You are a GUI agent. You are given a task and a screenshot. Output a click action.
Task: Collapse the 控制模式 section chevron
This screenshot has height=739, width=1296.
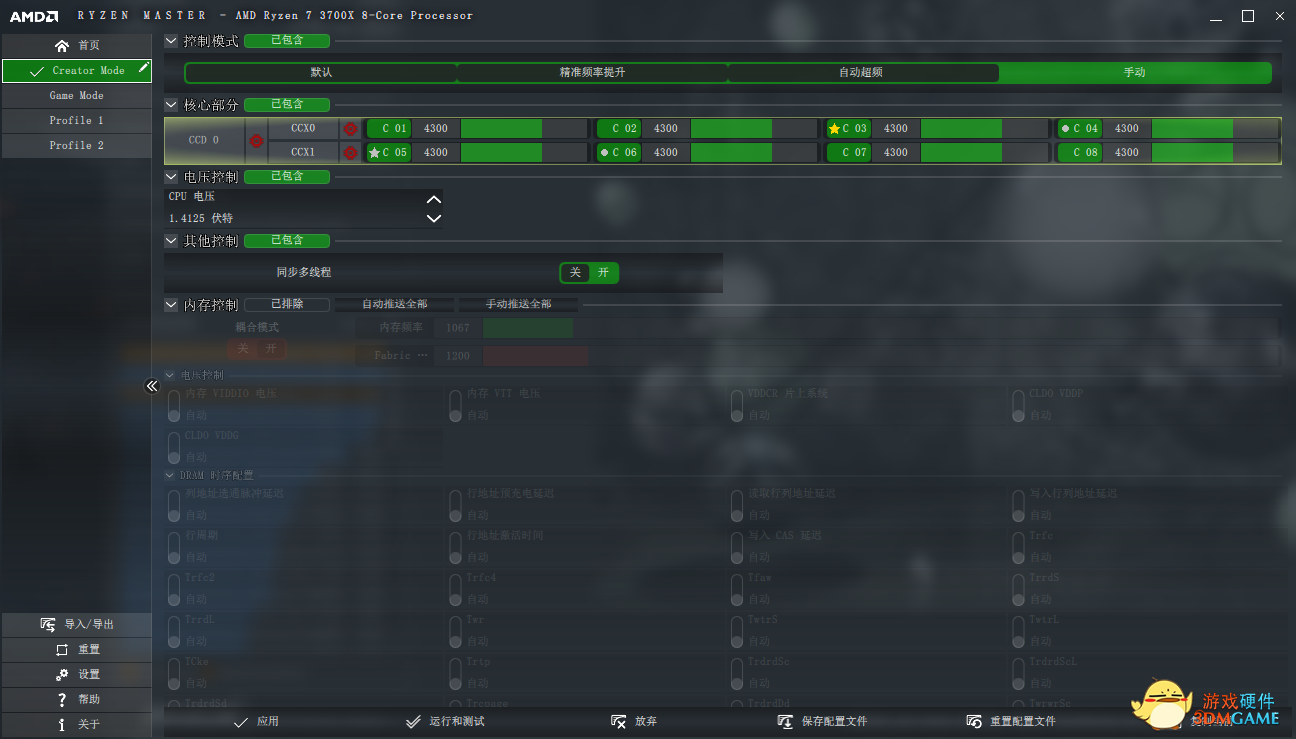pyautogui.click(x=171, y=41)
